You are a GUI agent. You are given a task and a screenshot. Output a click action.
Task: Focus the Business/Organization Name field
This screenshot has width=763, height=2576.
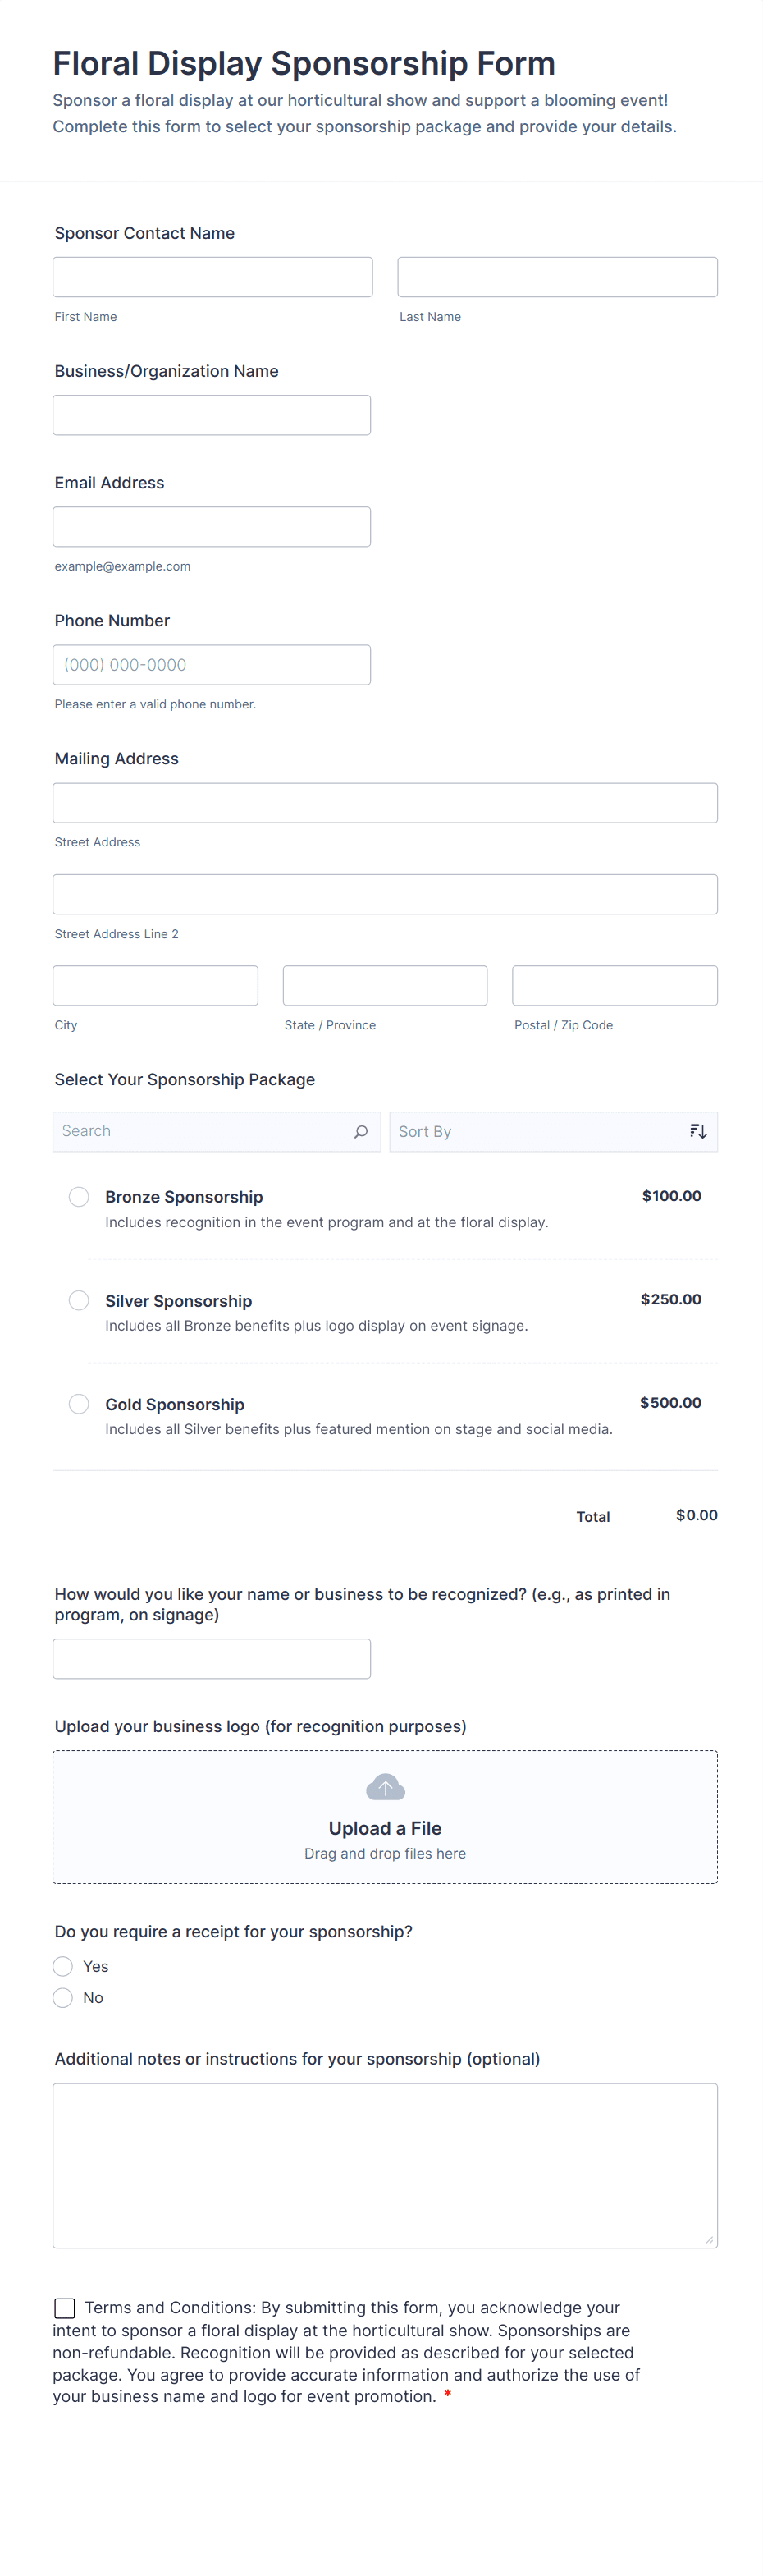pos(211,415)
